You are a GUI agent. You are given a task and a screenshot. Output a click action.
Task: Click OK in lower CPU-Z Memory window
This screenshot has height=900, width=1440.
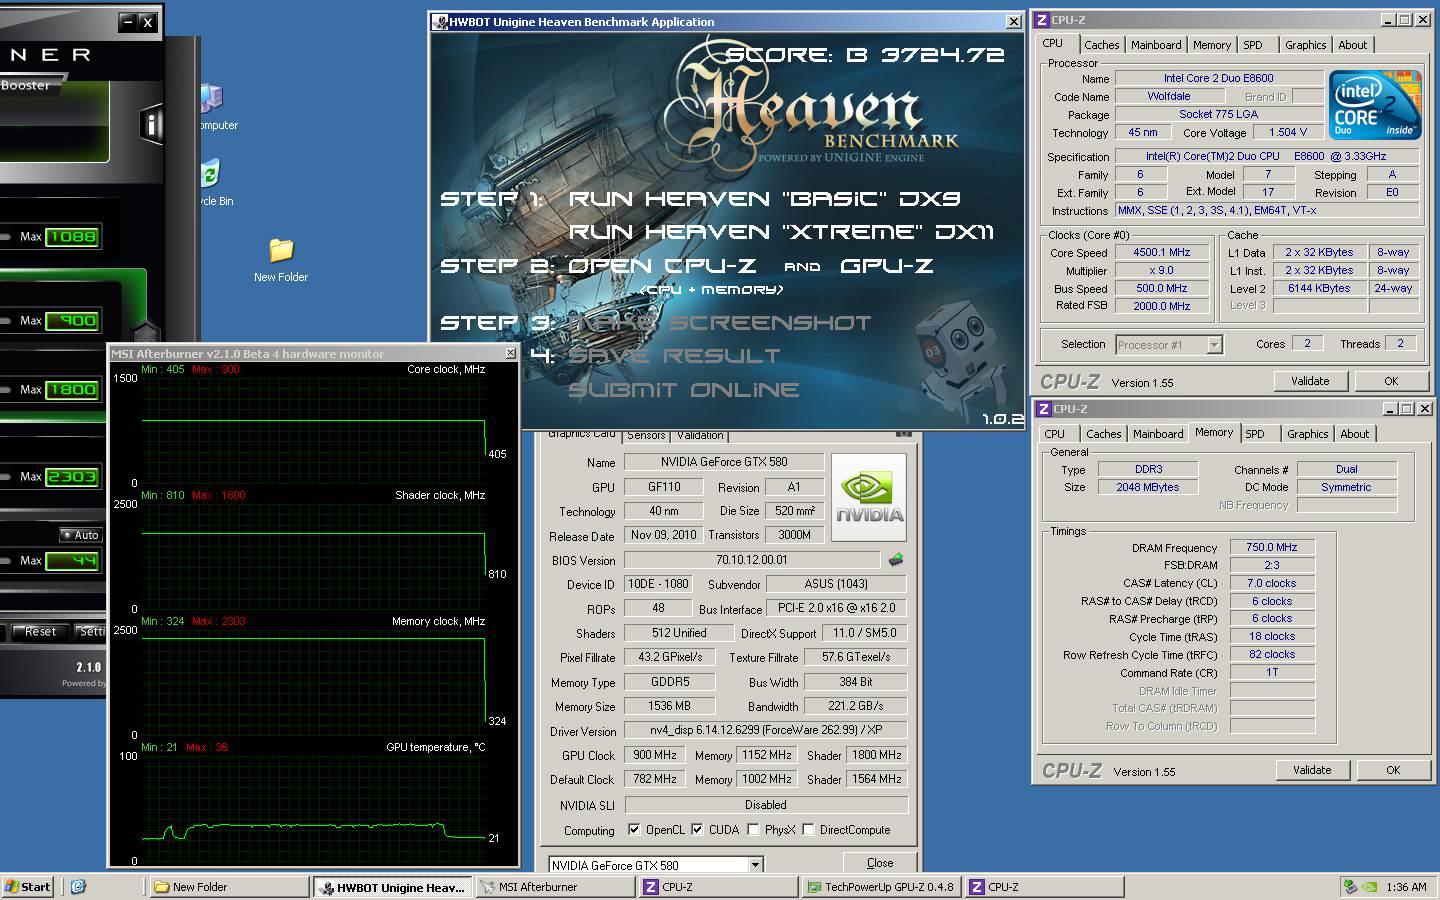tap(1393, 770)
